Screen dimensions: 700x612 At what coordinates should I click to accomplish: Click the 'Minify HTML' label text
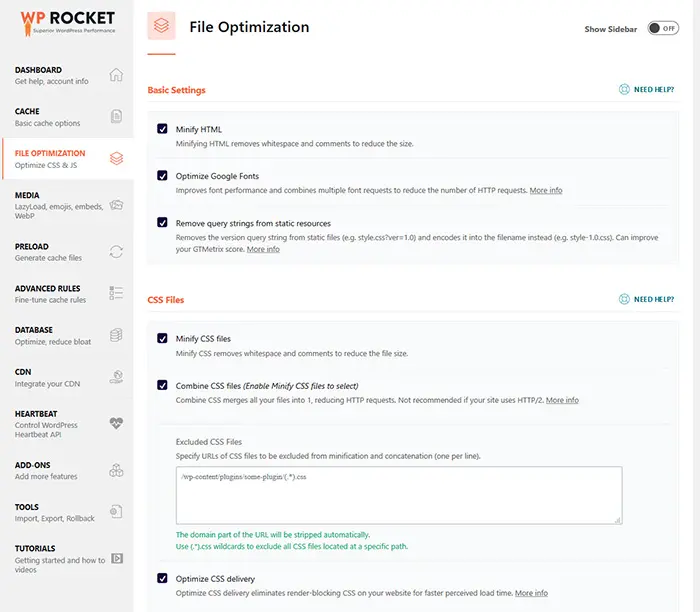pyautogui.click(x=199, y=129)
